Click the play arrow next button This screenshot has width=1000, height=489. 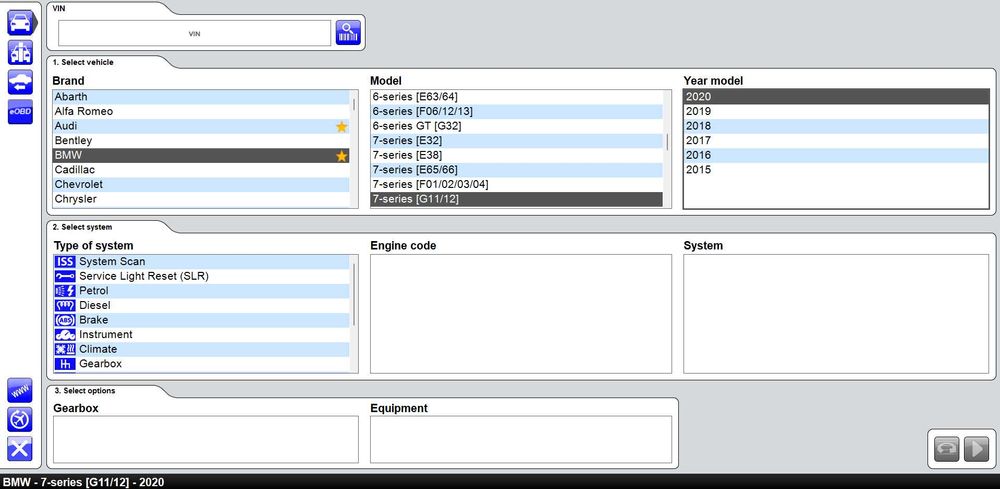(976, 449)
